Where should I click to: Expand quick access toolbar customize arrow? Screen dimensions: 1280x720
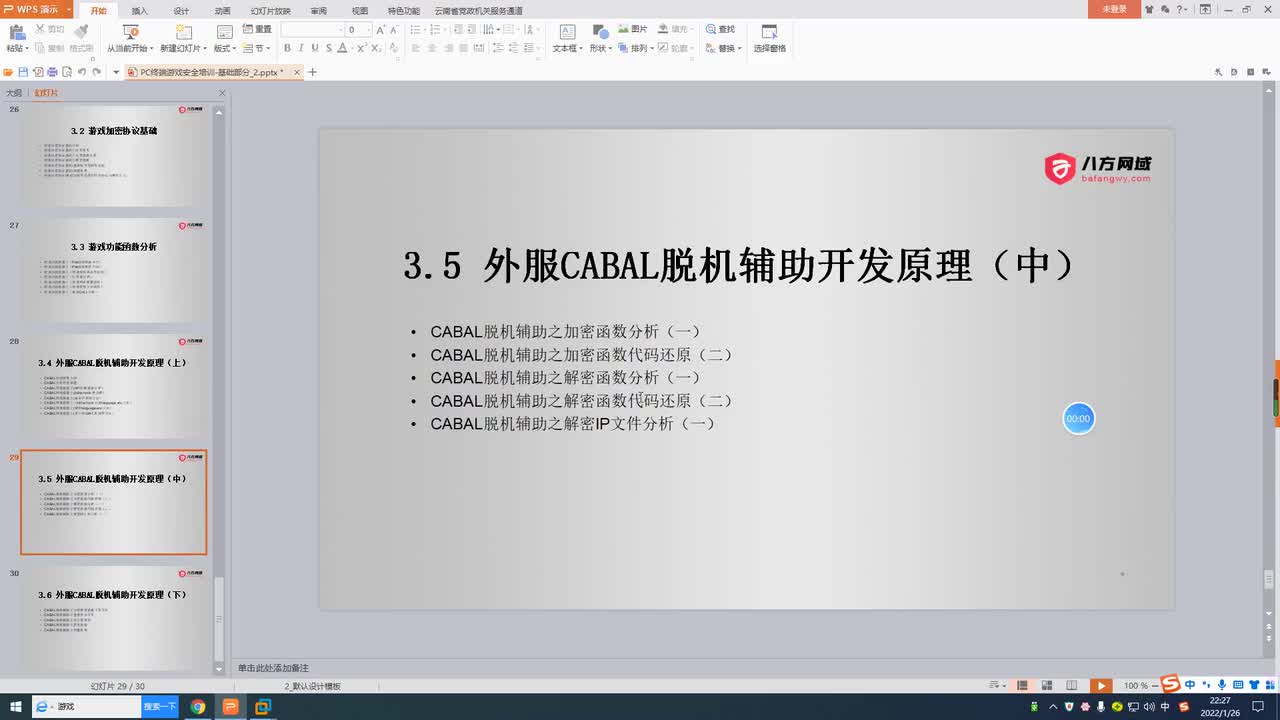tap(116, 72)
